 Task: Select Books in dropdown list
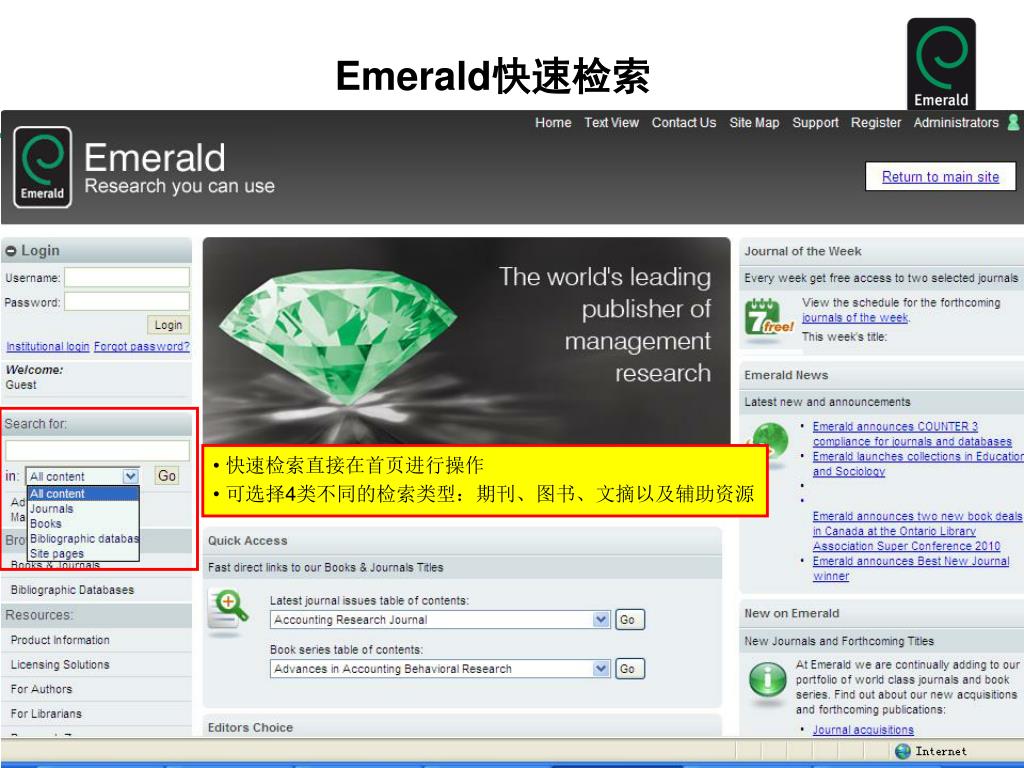(83, 524)
